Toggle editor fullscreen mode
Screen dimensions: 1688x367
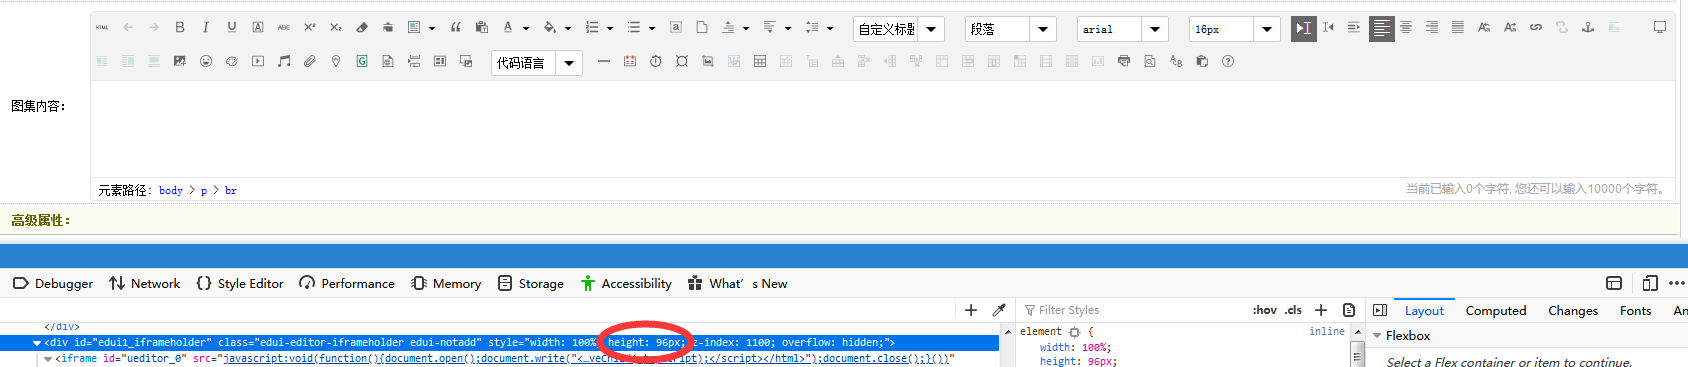[1660, 28]
